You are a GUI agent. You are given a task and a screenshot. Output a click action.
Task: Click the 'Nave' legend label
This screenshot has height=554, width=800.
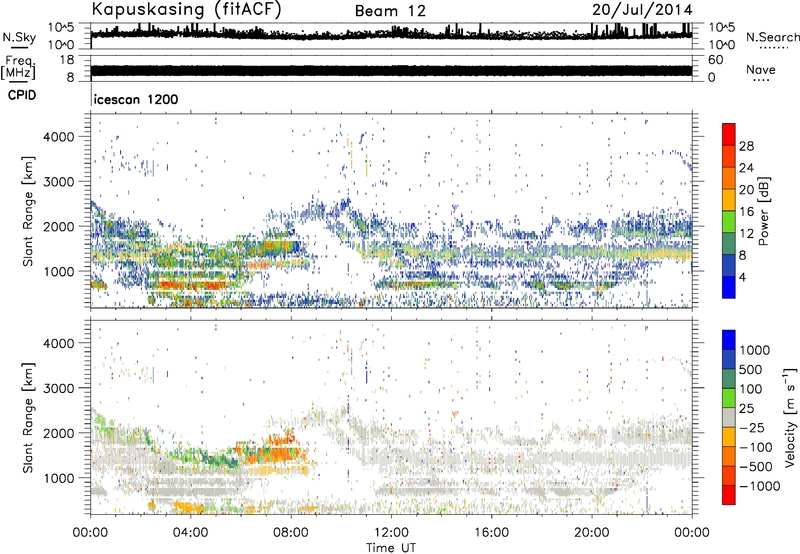tap(761, 69)
